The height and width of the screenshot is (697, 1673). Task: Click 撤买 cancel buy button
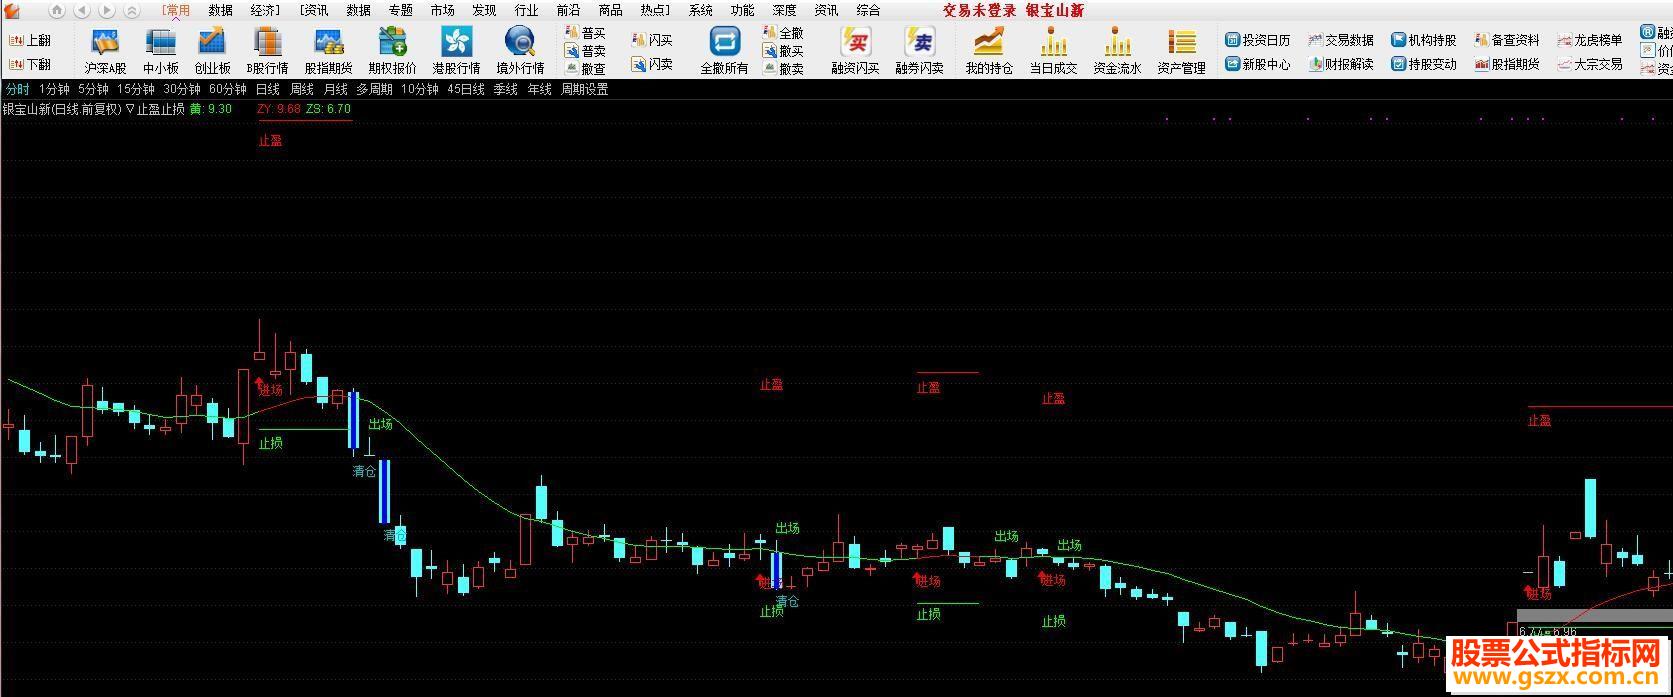pos(783,51)
